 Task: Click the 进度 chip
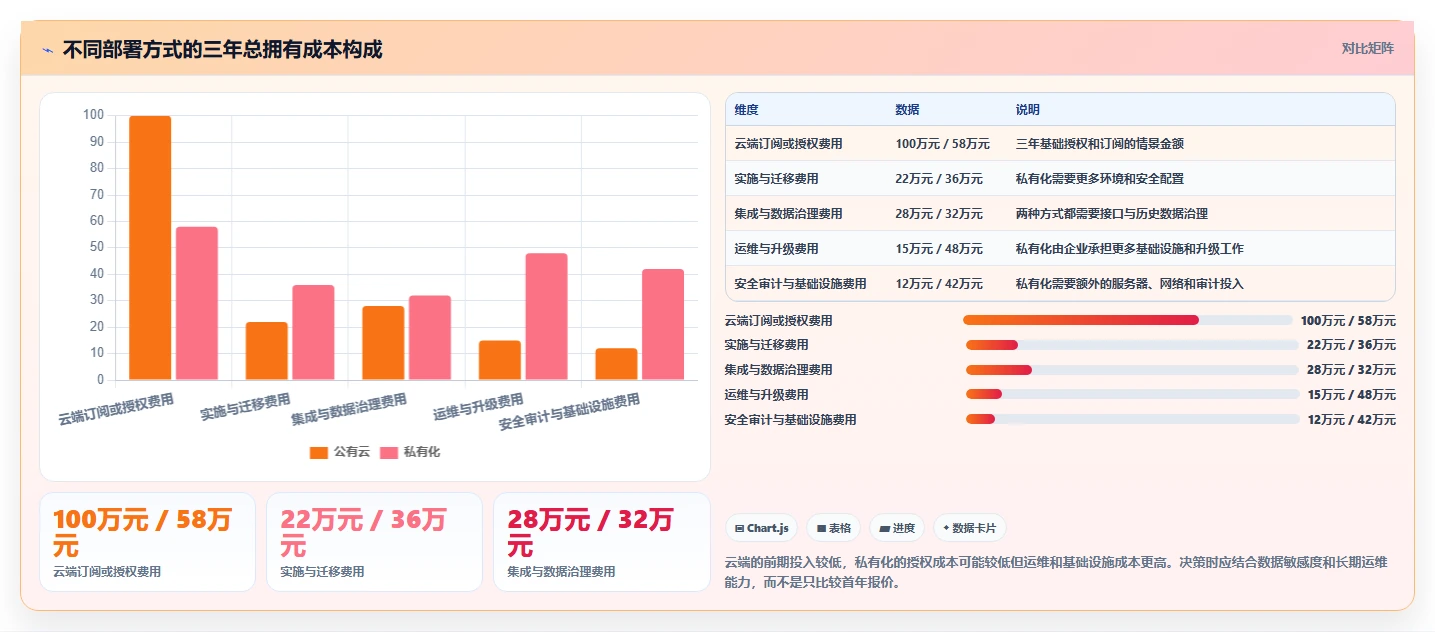897,528
